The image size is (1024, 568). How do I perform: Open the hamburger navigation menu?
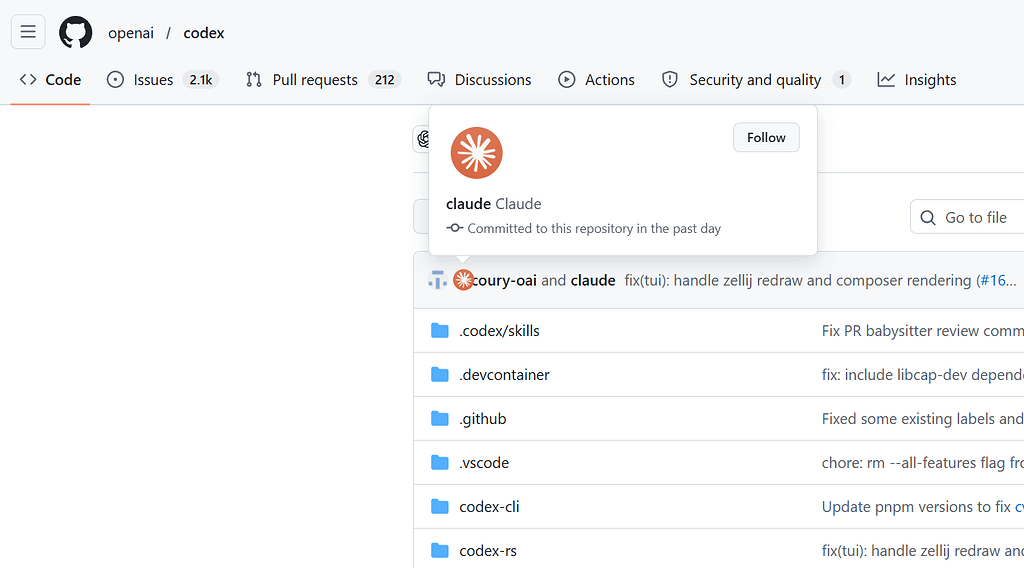point(28,31)
